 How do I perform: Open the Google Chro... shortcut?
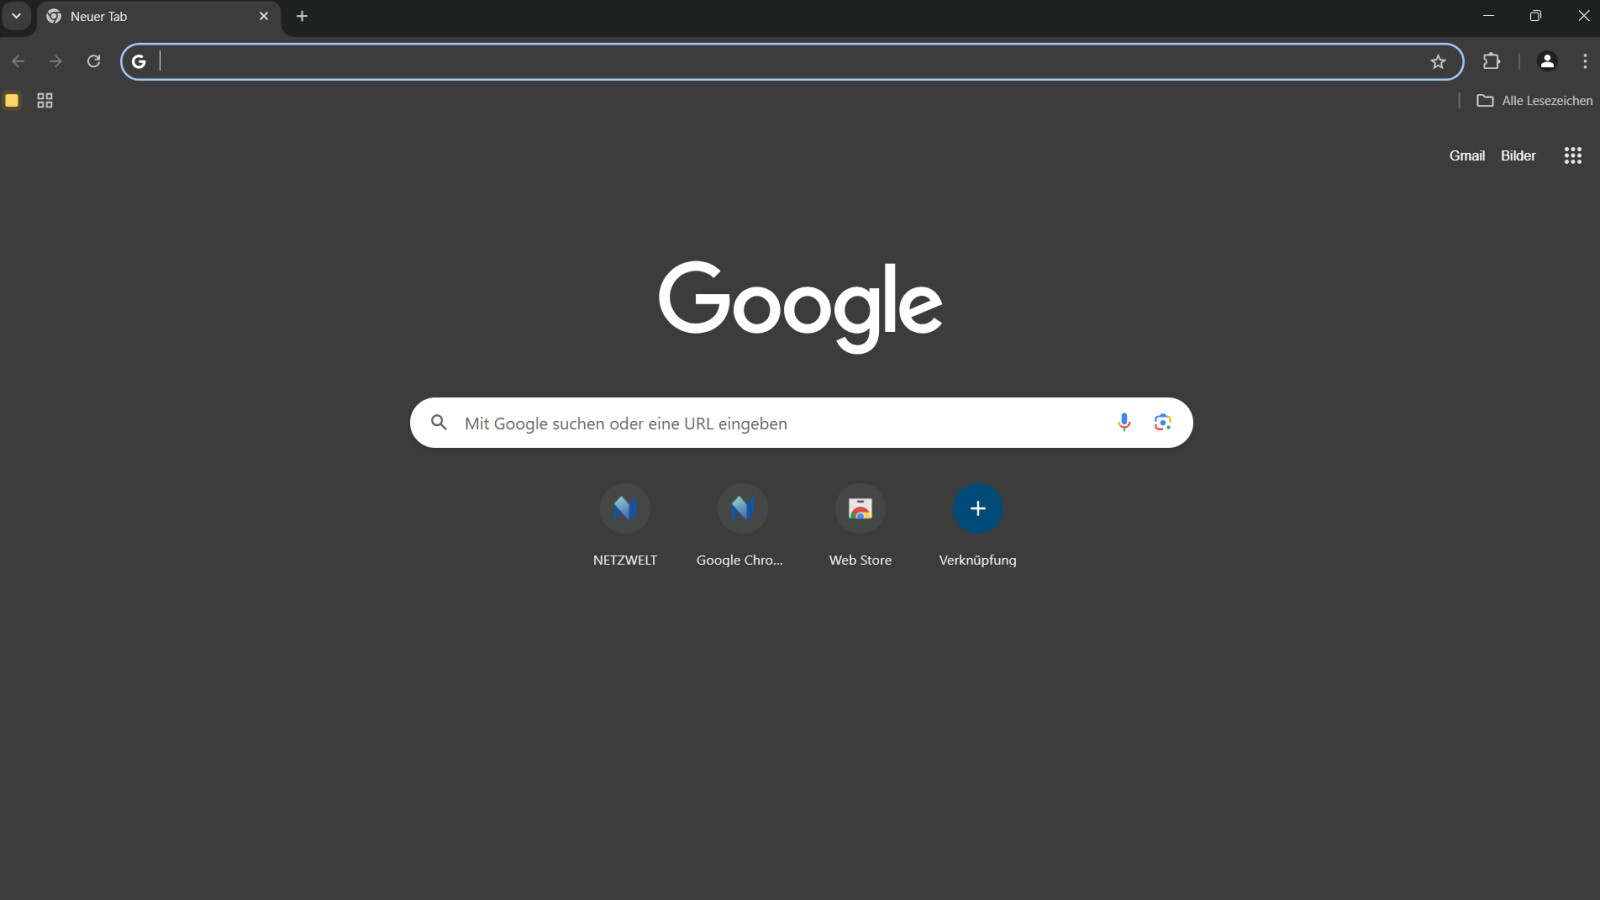[x=741, y=527]
